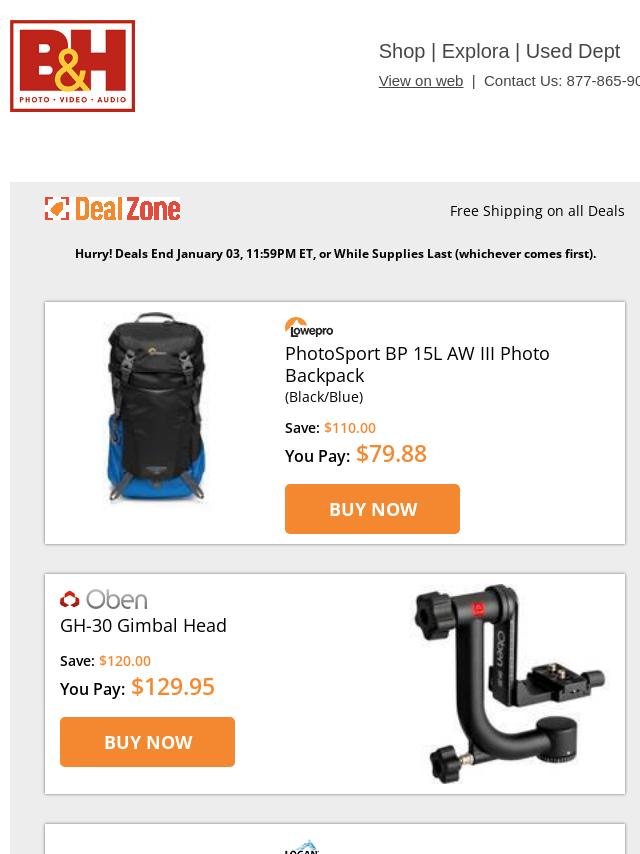Click Buy Now for the PhotoSport backpack
Image resolution: width=640 pixels, height=854 pixels.
[373, 509]
